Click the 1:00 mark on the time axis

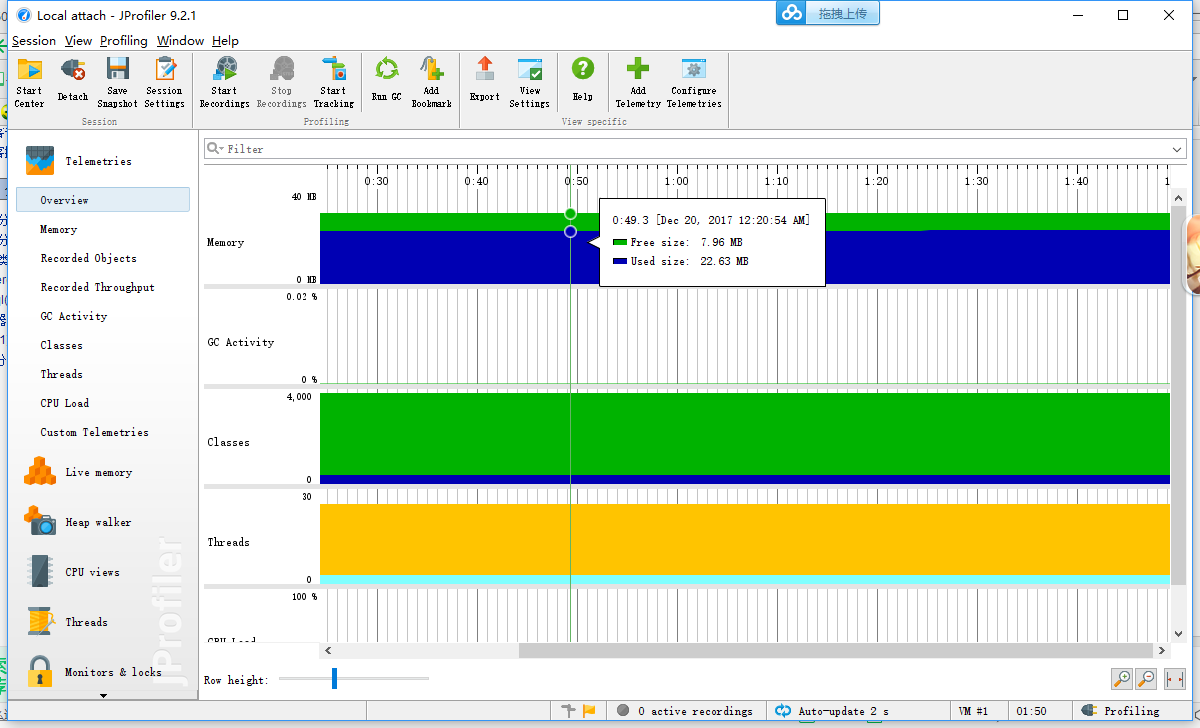pyautogui.click(x=677, y=181)
